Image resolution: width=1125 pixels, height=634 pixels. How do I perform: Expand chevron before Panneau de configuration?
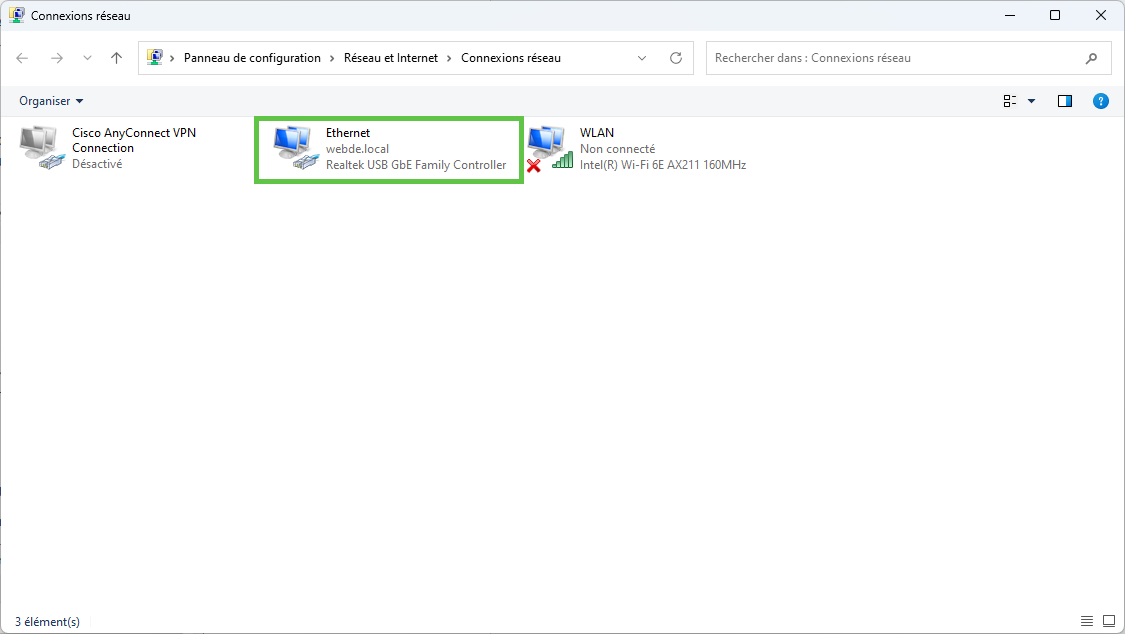pyautogui.click(x=172, y=58)
